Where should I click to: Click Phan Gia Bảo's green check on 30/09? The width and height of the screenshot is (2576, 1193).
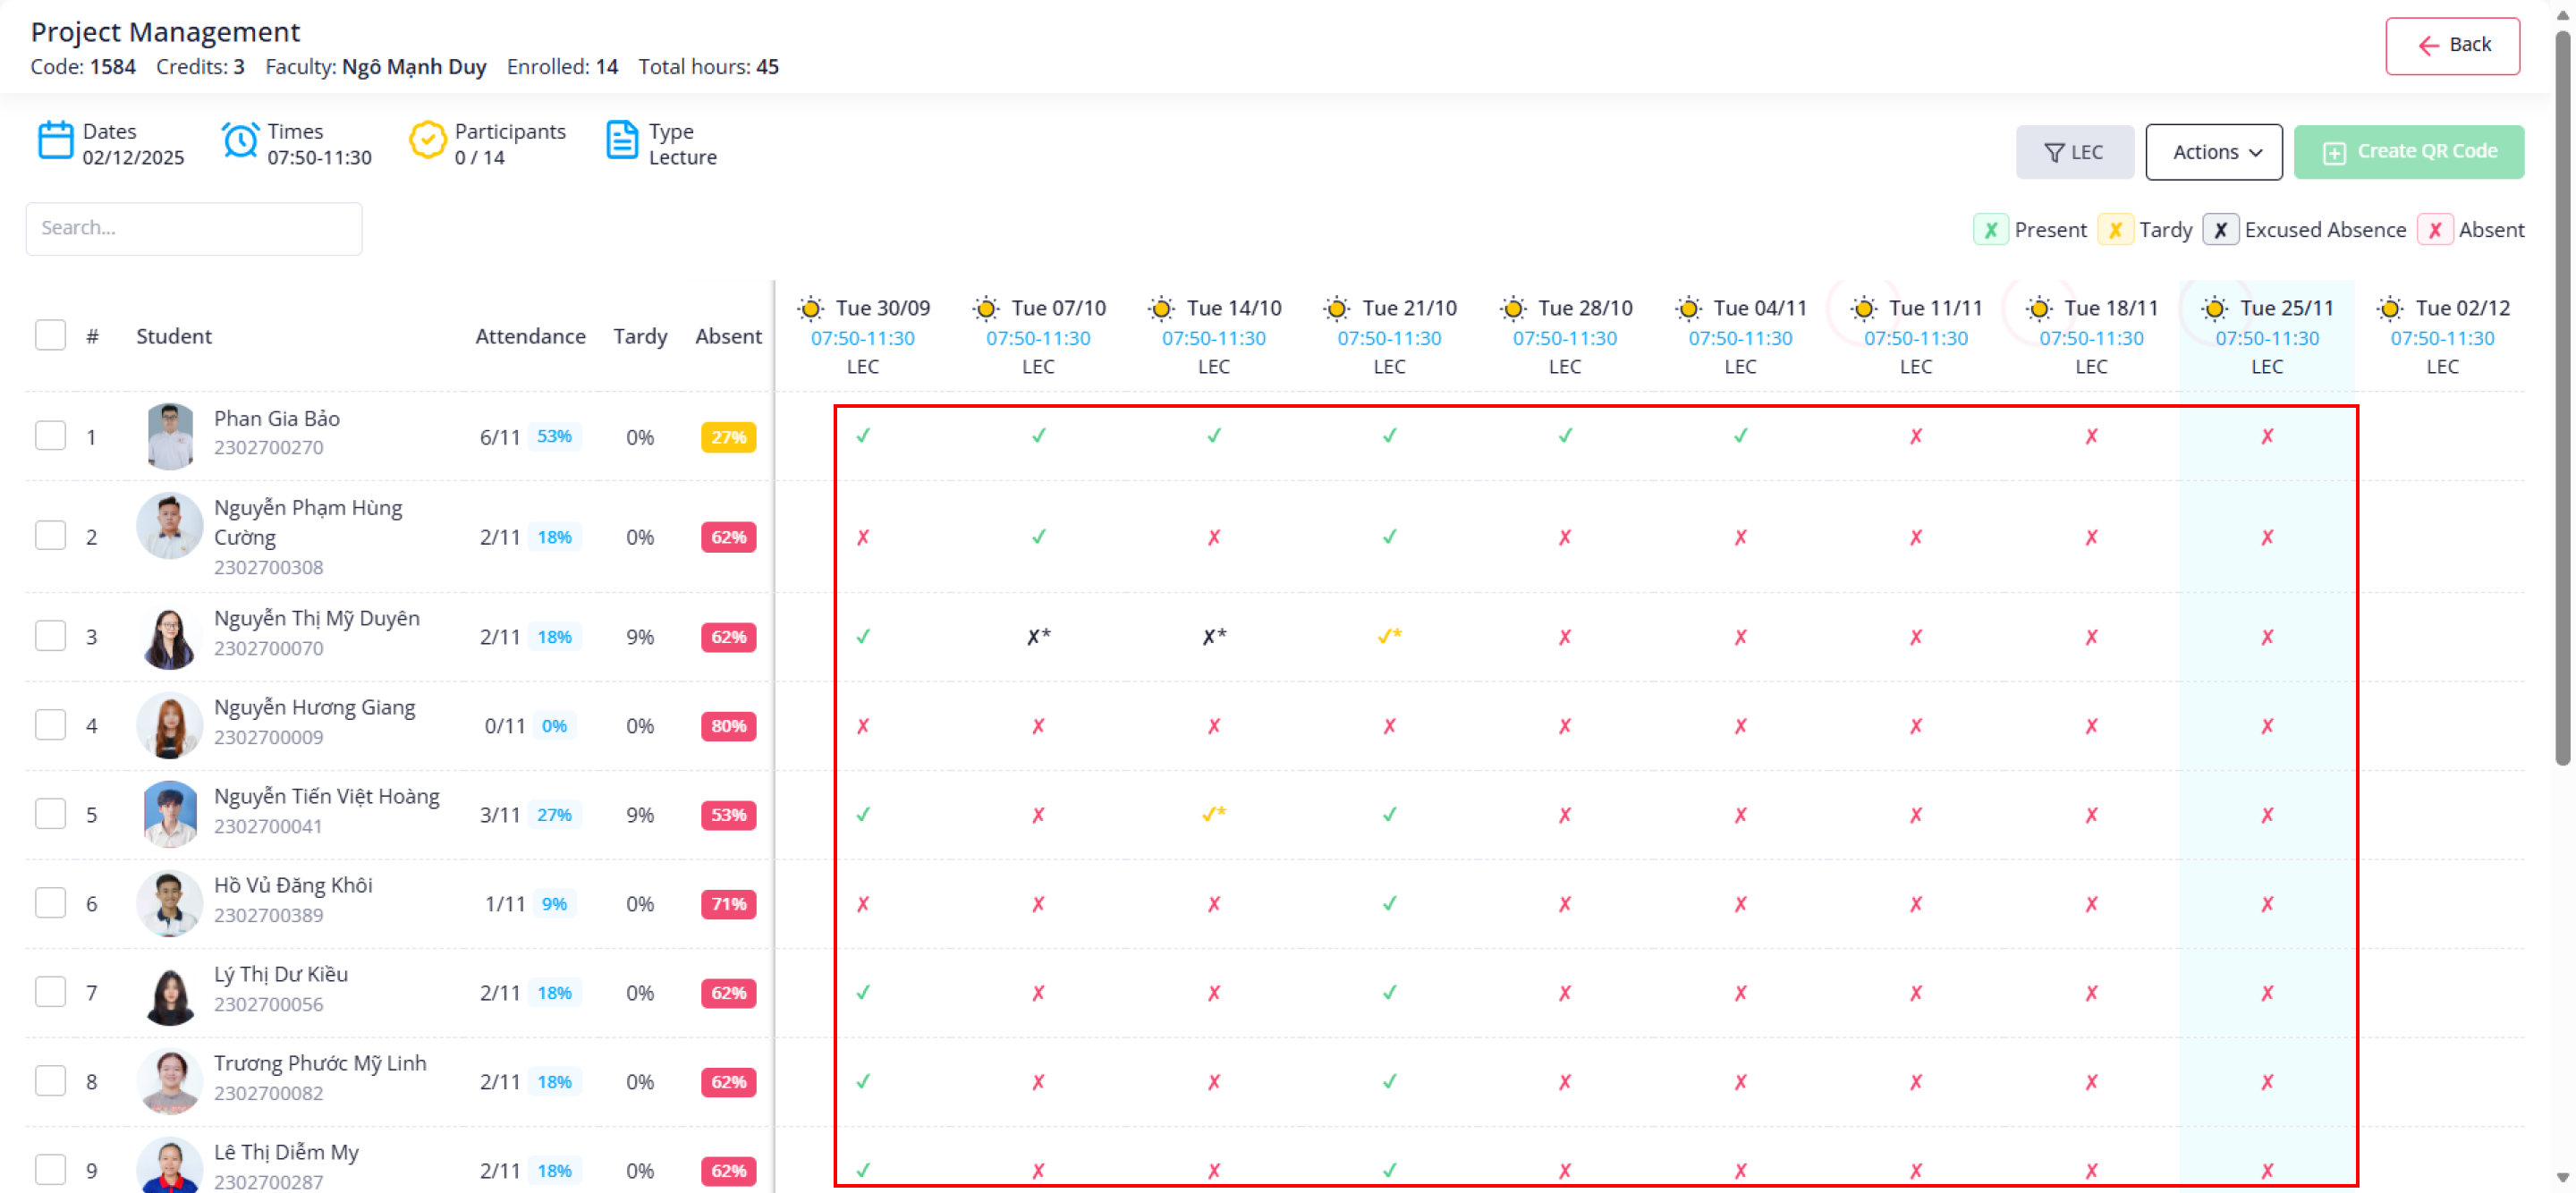pos(863,436)
